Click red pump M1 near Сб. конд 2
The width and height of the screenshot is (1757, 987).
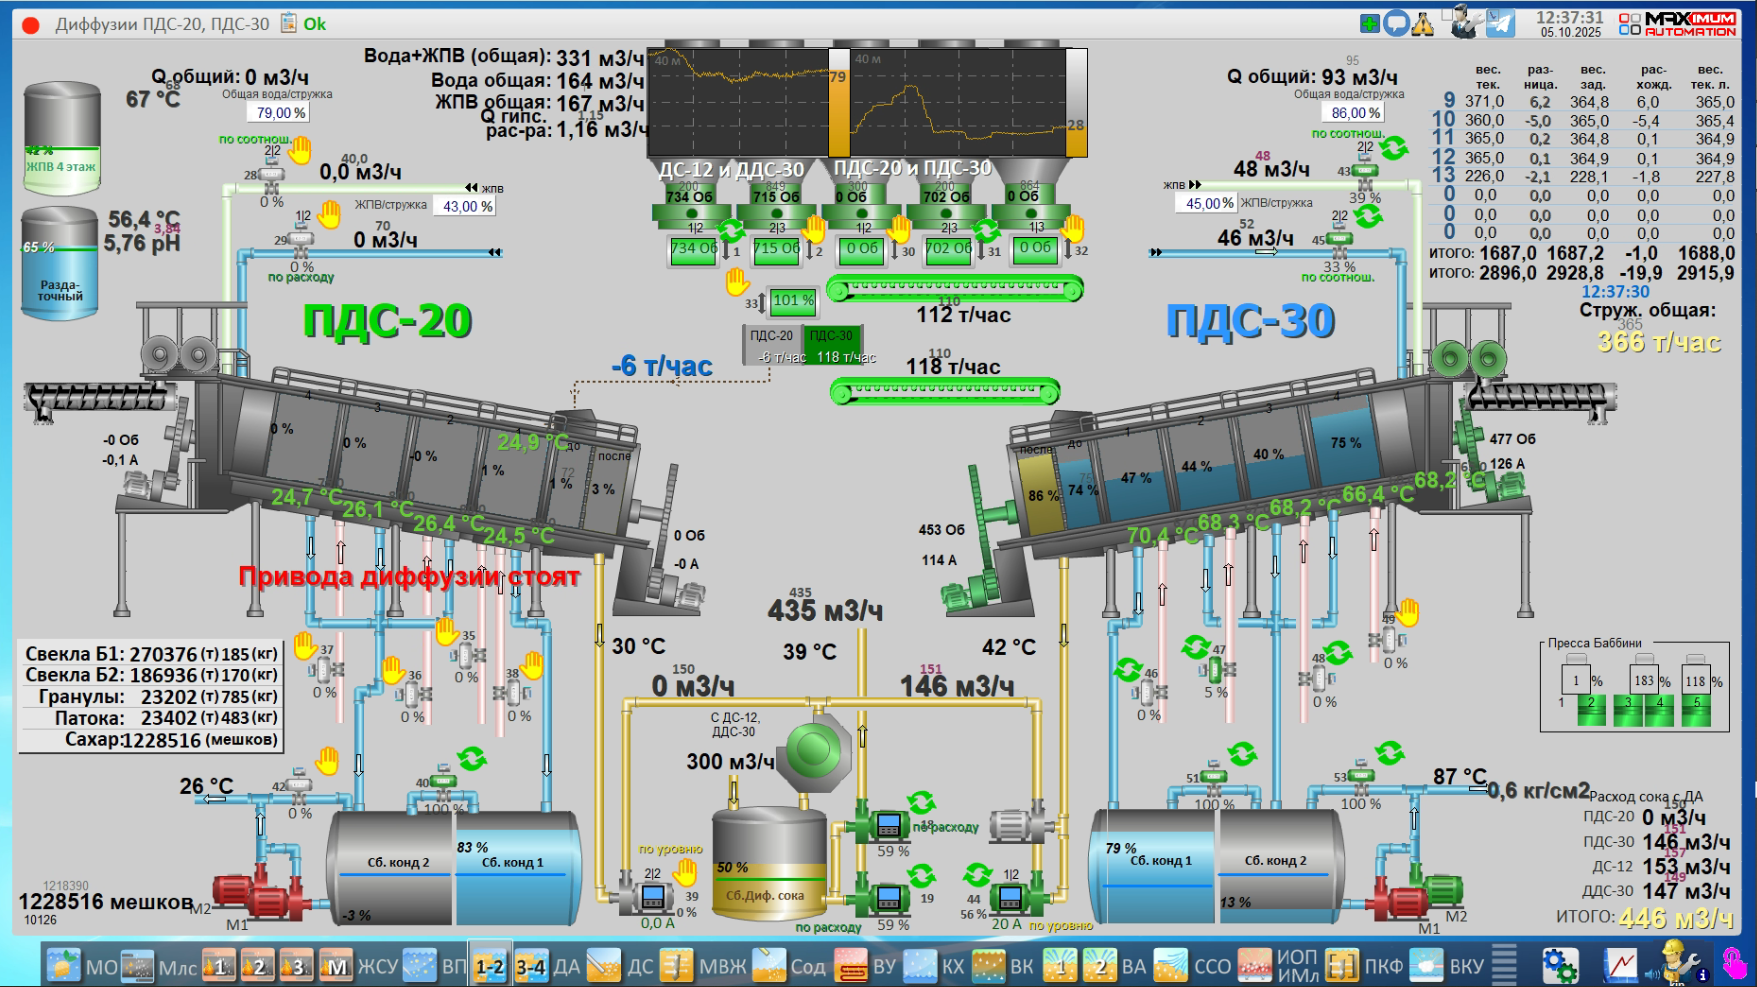(255, 893)
